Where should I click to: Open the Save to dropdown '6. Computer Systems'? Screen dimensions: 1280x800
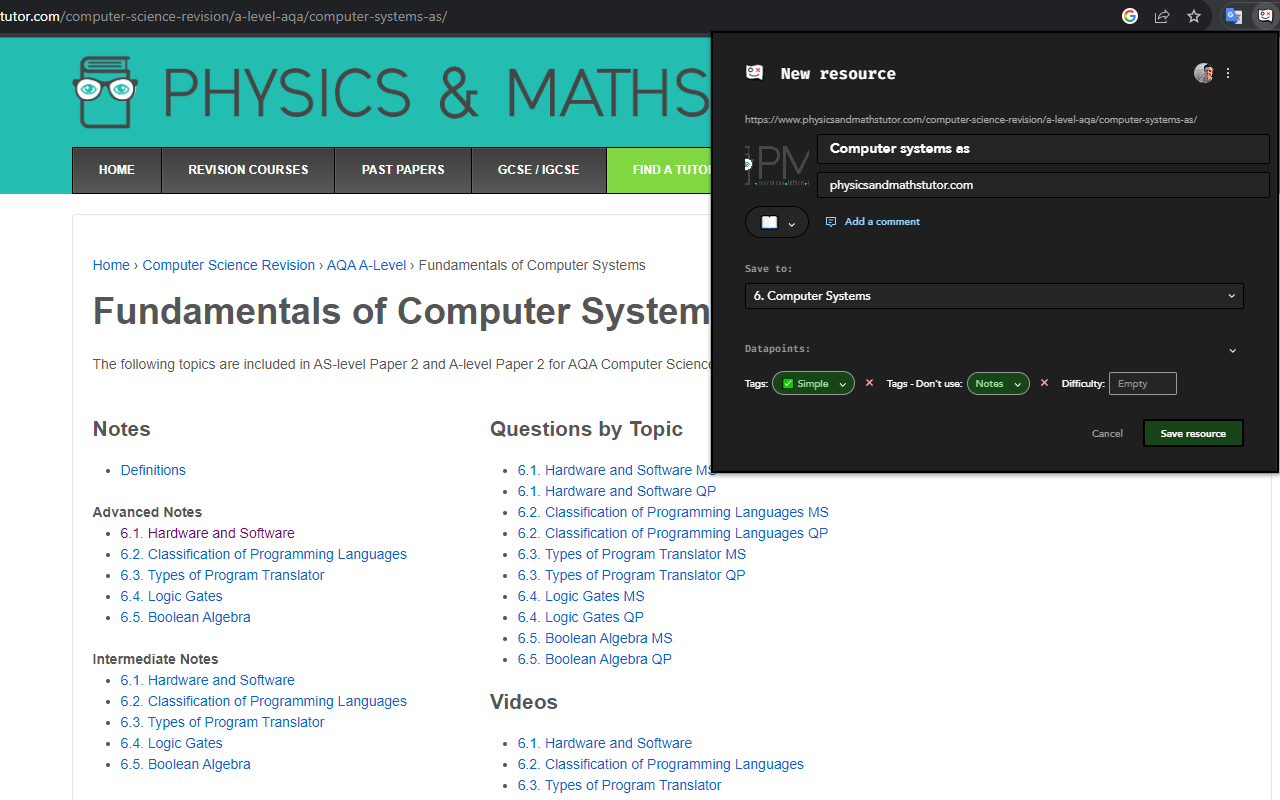click(994, 296)
